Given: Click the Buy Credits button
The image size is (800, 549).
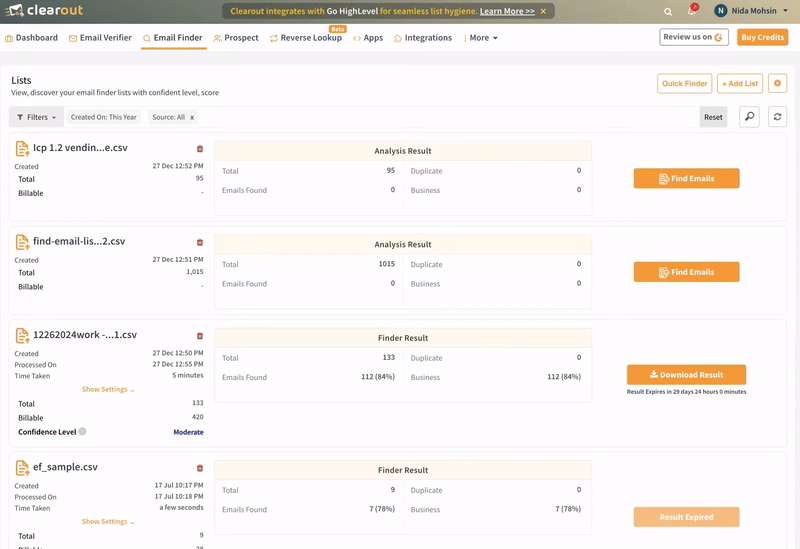Looking at the screenshot, I should coord(762,37).
